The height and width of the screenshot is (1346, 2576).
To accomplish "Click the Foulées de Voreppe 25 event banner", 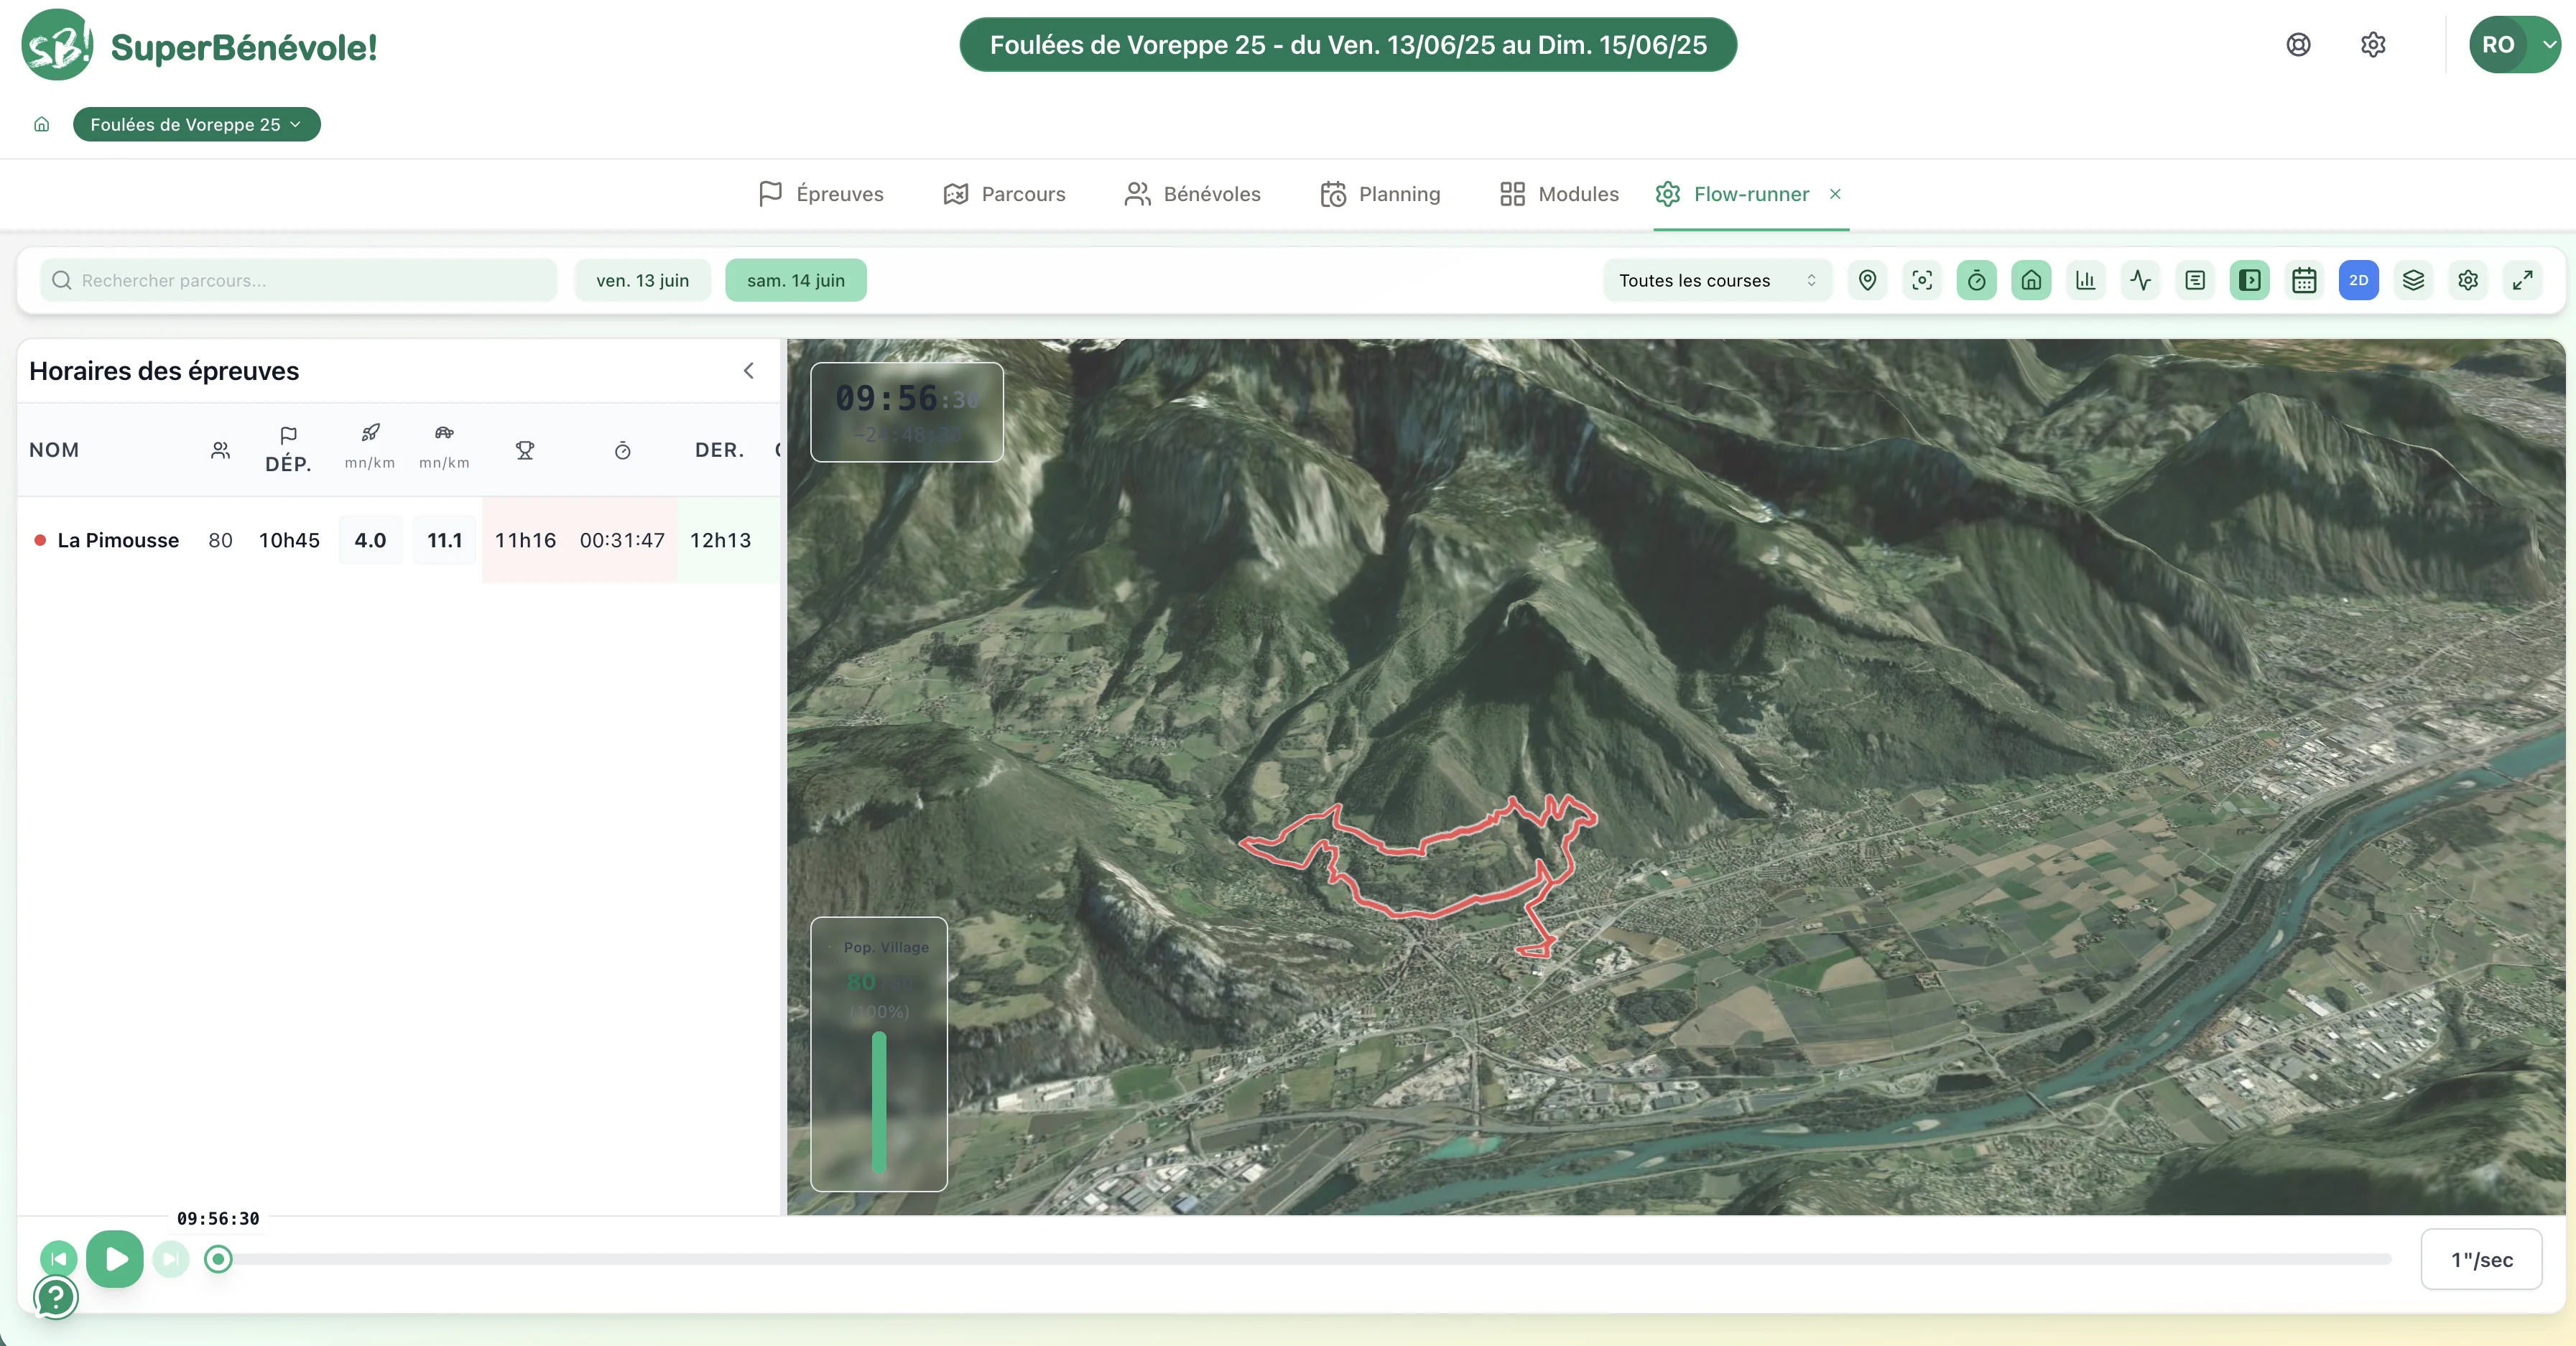I will pyautogui.click(x=1348, y=45).
